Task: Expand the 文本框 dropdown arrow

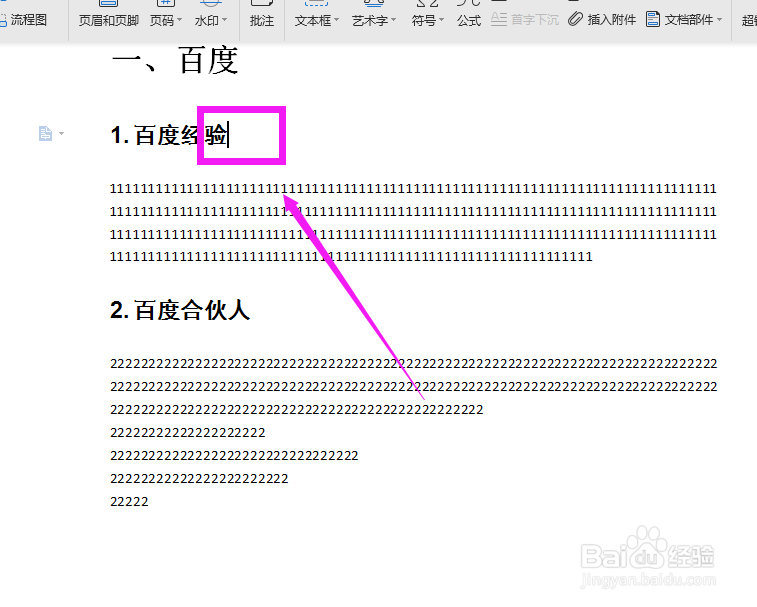Action: pyautogui.click(x=336, y=20)
